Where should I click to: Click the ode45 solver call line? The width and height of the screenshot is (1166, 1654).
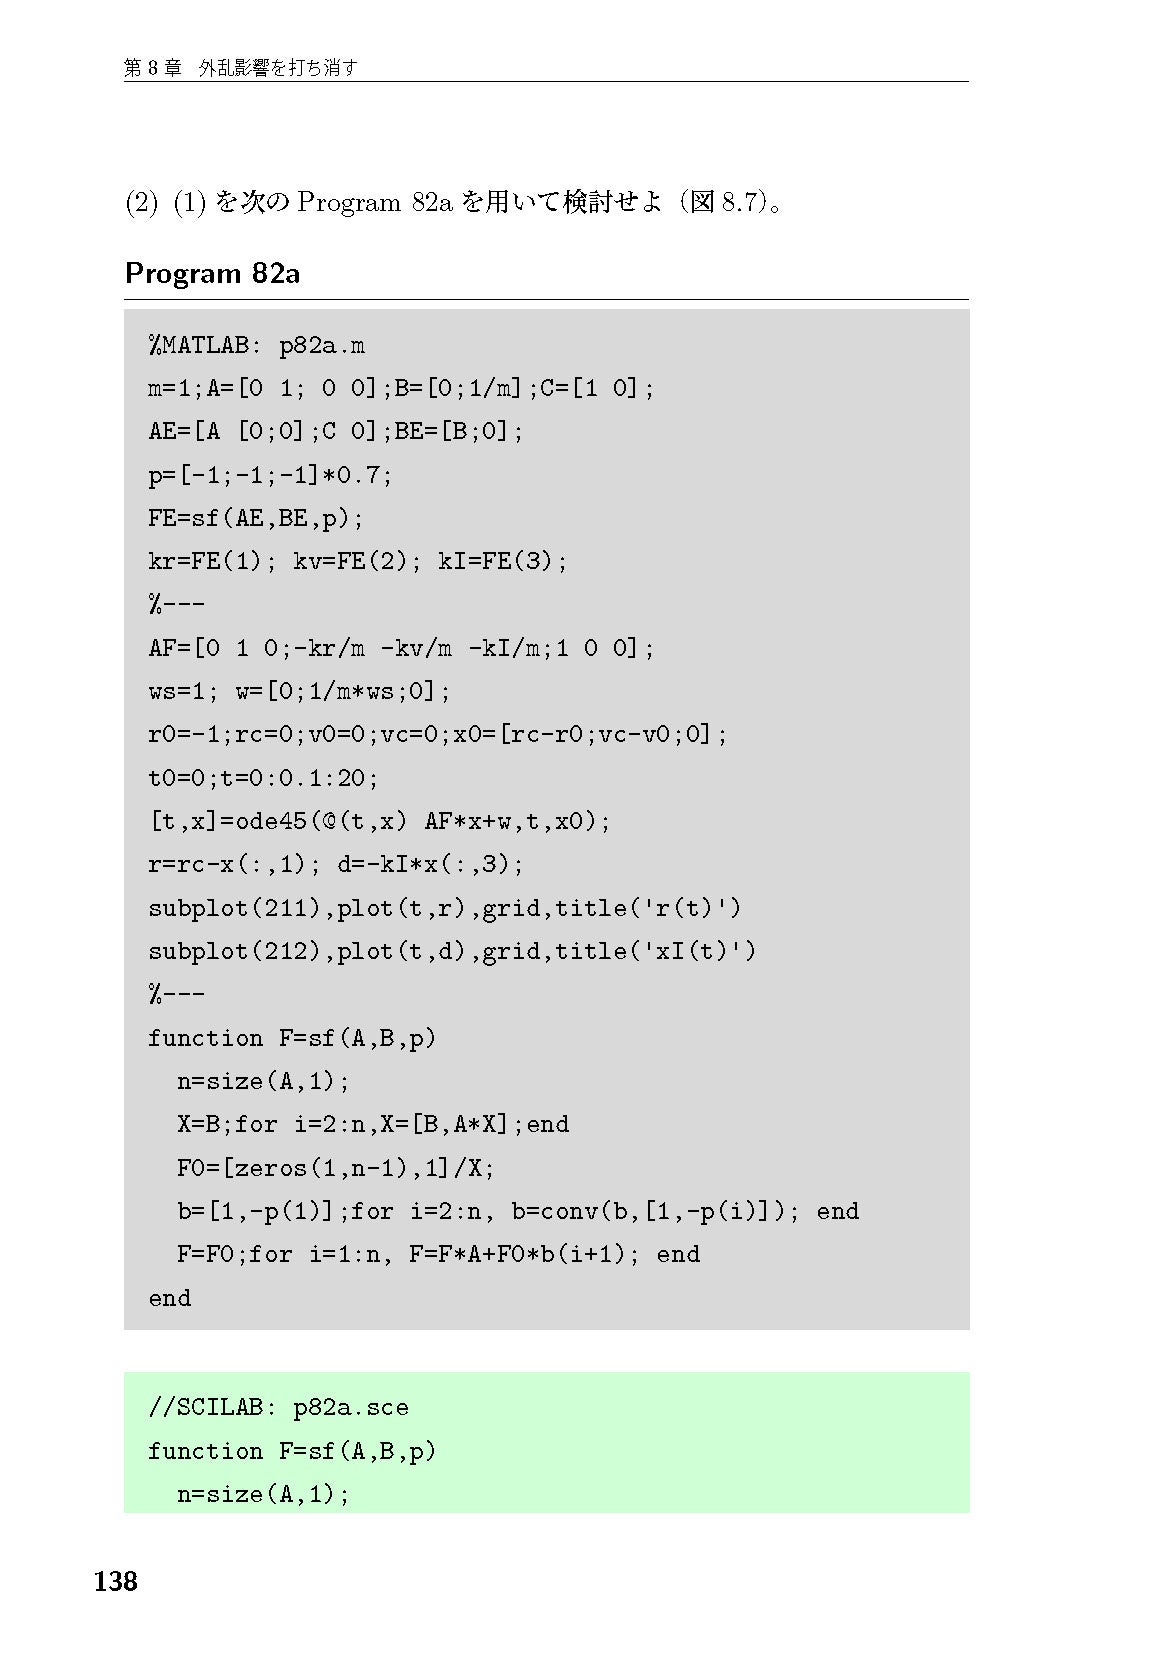379,821
